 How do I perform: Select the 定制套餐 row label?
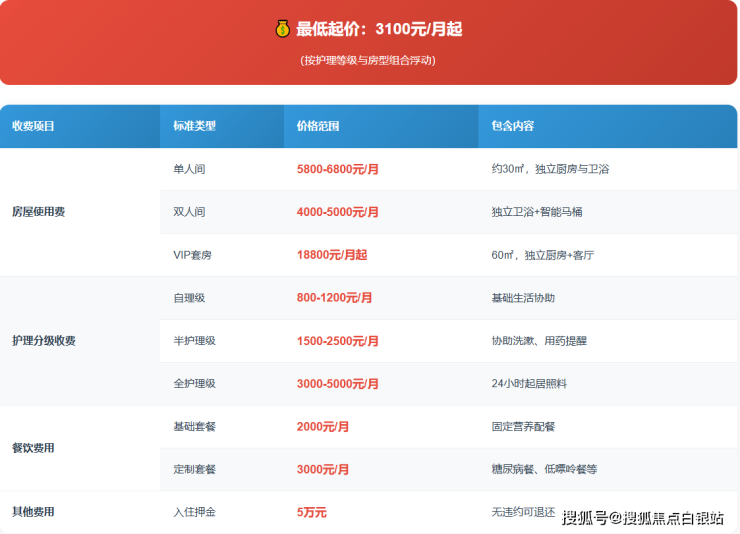tap(194, 469)
